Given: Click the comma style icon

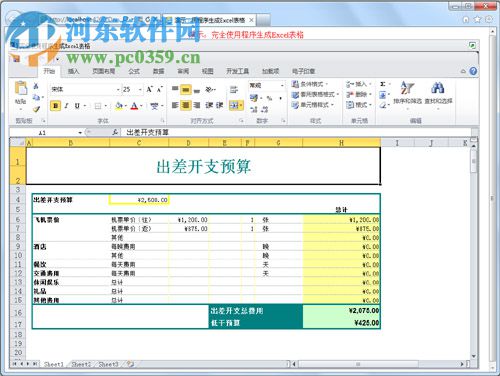Looking at the screenshot, I should point(280,98).
